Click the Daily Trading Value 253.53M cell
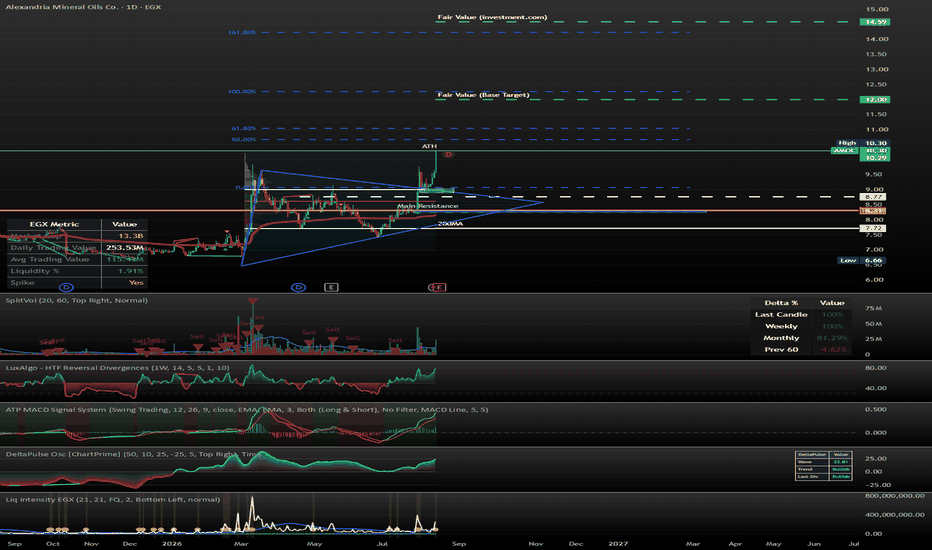 [124, 247]
